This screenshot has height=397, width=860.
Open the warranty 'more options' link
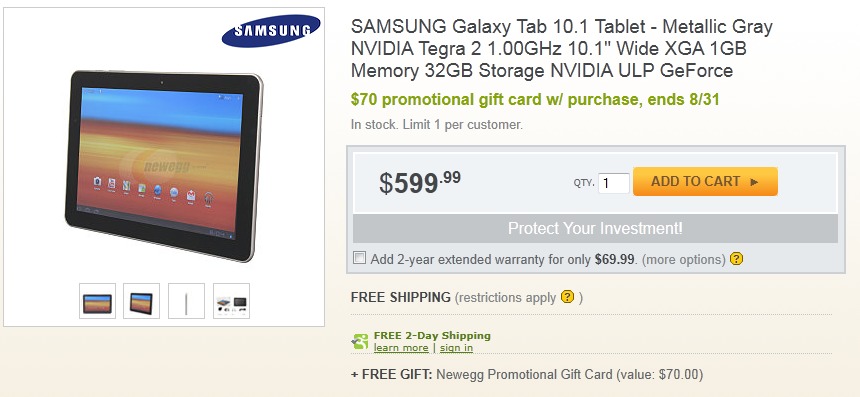pyautogui.click(x=683, y=259)
